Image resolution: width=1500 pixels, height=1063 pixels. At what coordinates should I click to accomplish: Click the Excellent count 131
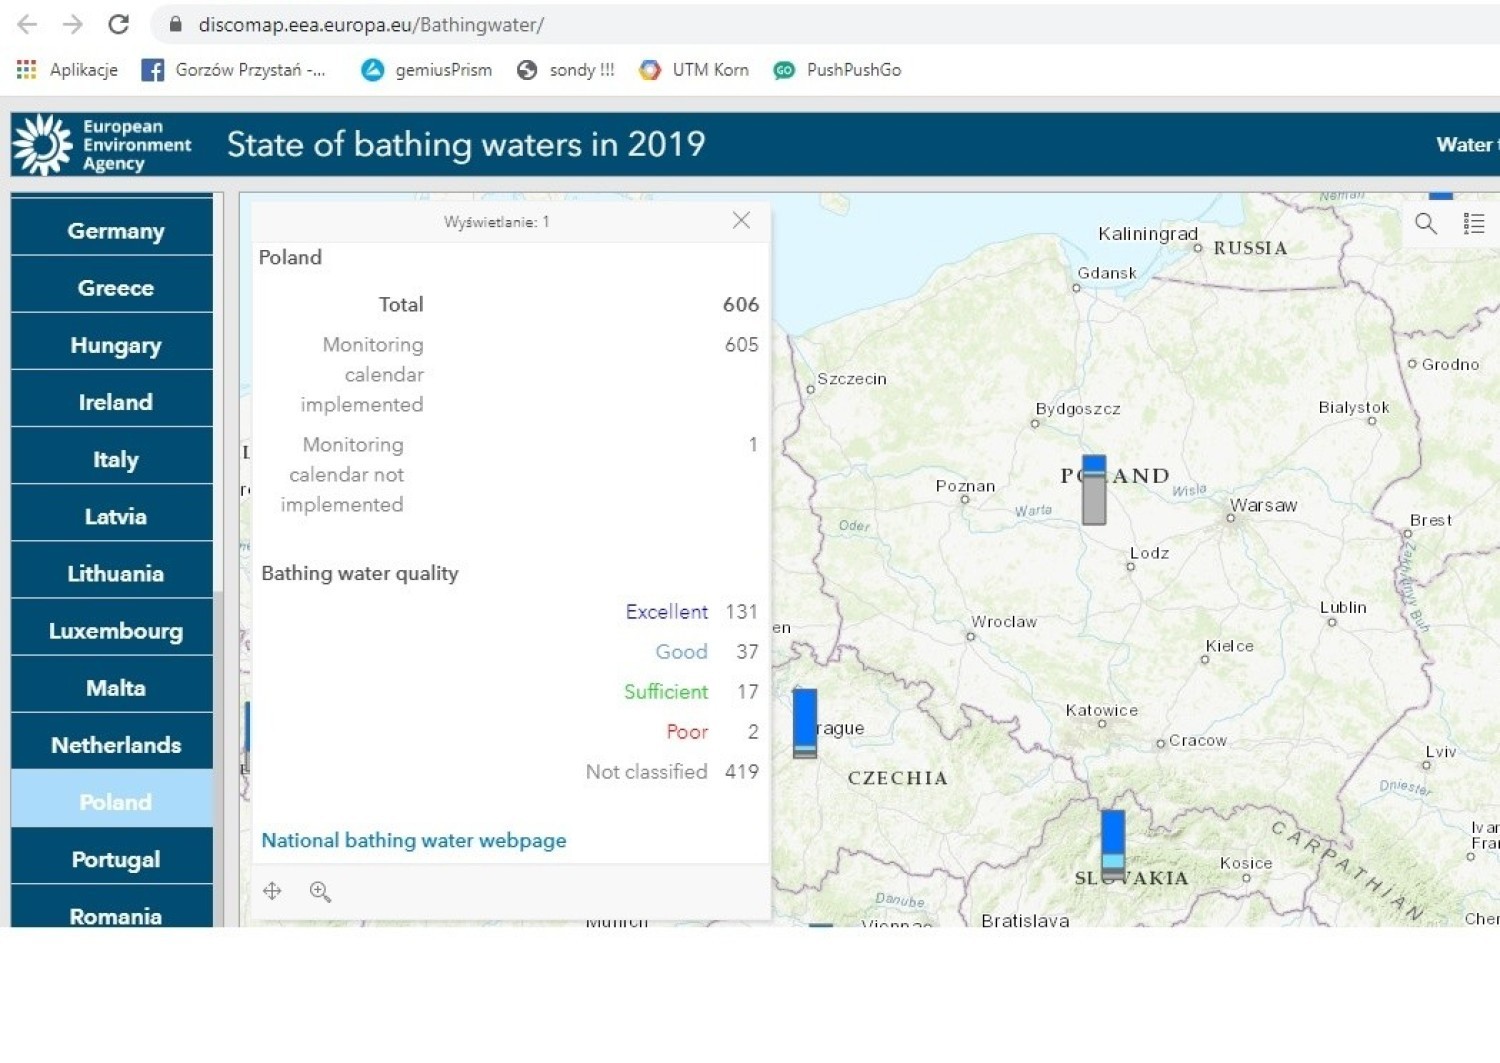(x=742, y=611)
